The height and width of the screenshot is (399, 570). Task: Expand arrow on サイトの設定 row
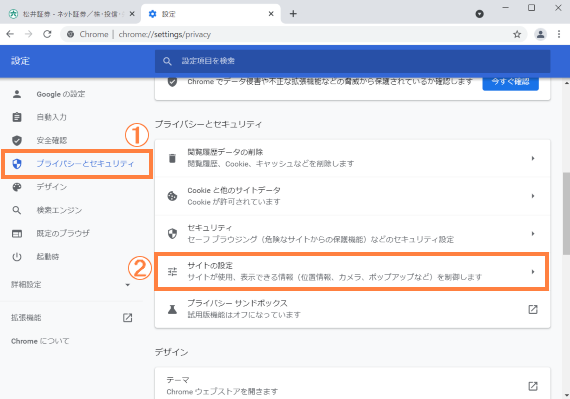[533, 271]
